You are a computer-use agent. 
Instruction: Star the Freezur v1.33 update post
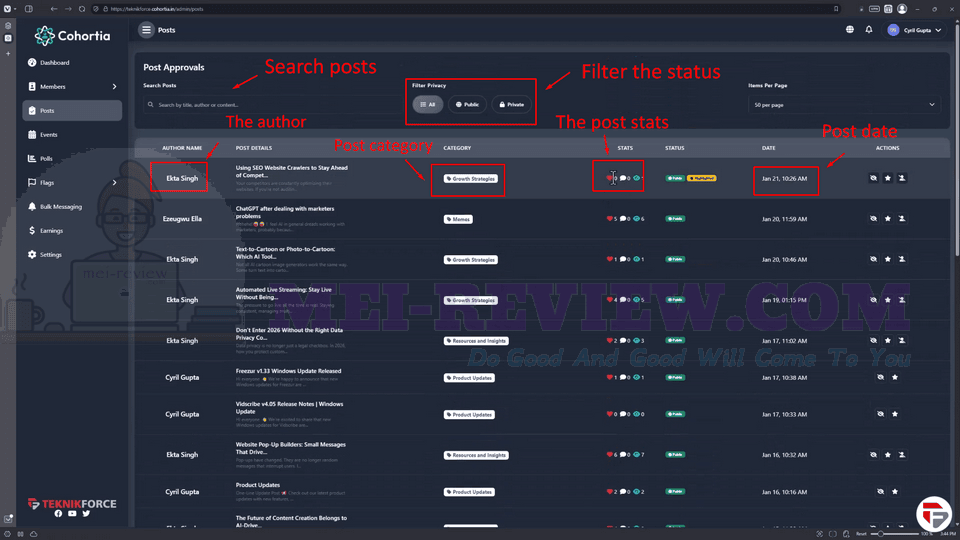pyautogui.click(x=895, y=377)
